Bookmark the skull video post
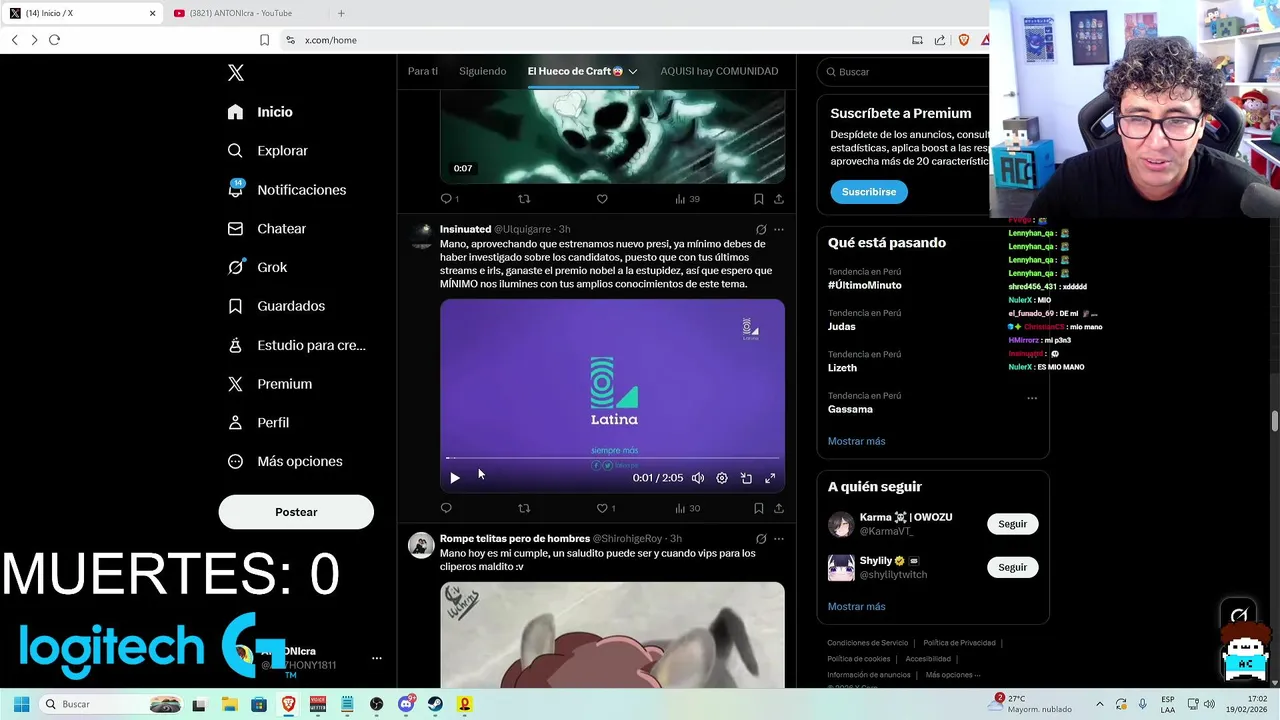Viewport: 1280px width, 720px height. (x=758, y=199)
